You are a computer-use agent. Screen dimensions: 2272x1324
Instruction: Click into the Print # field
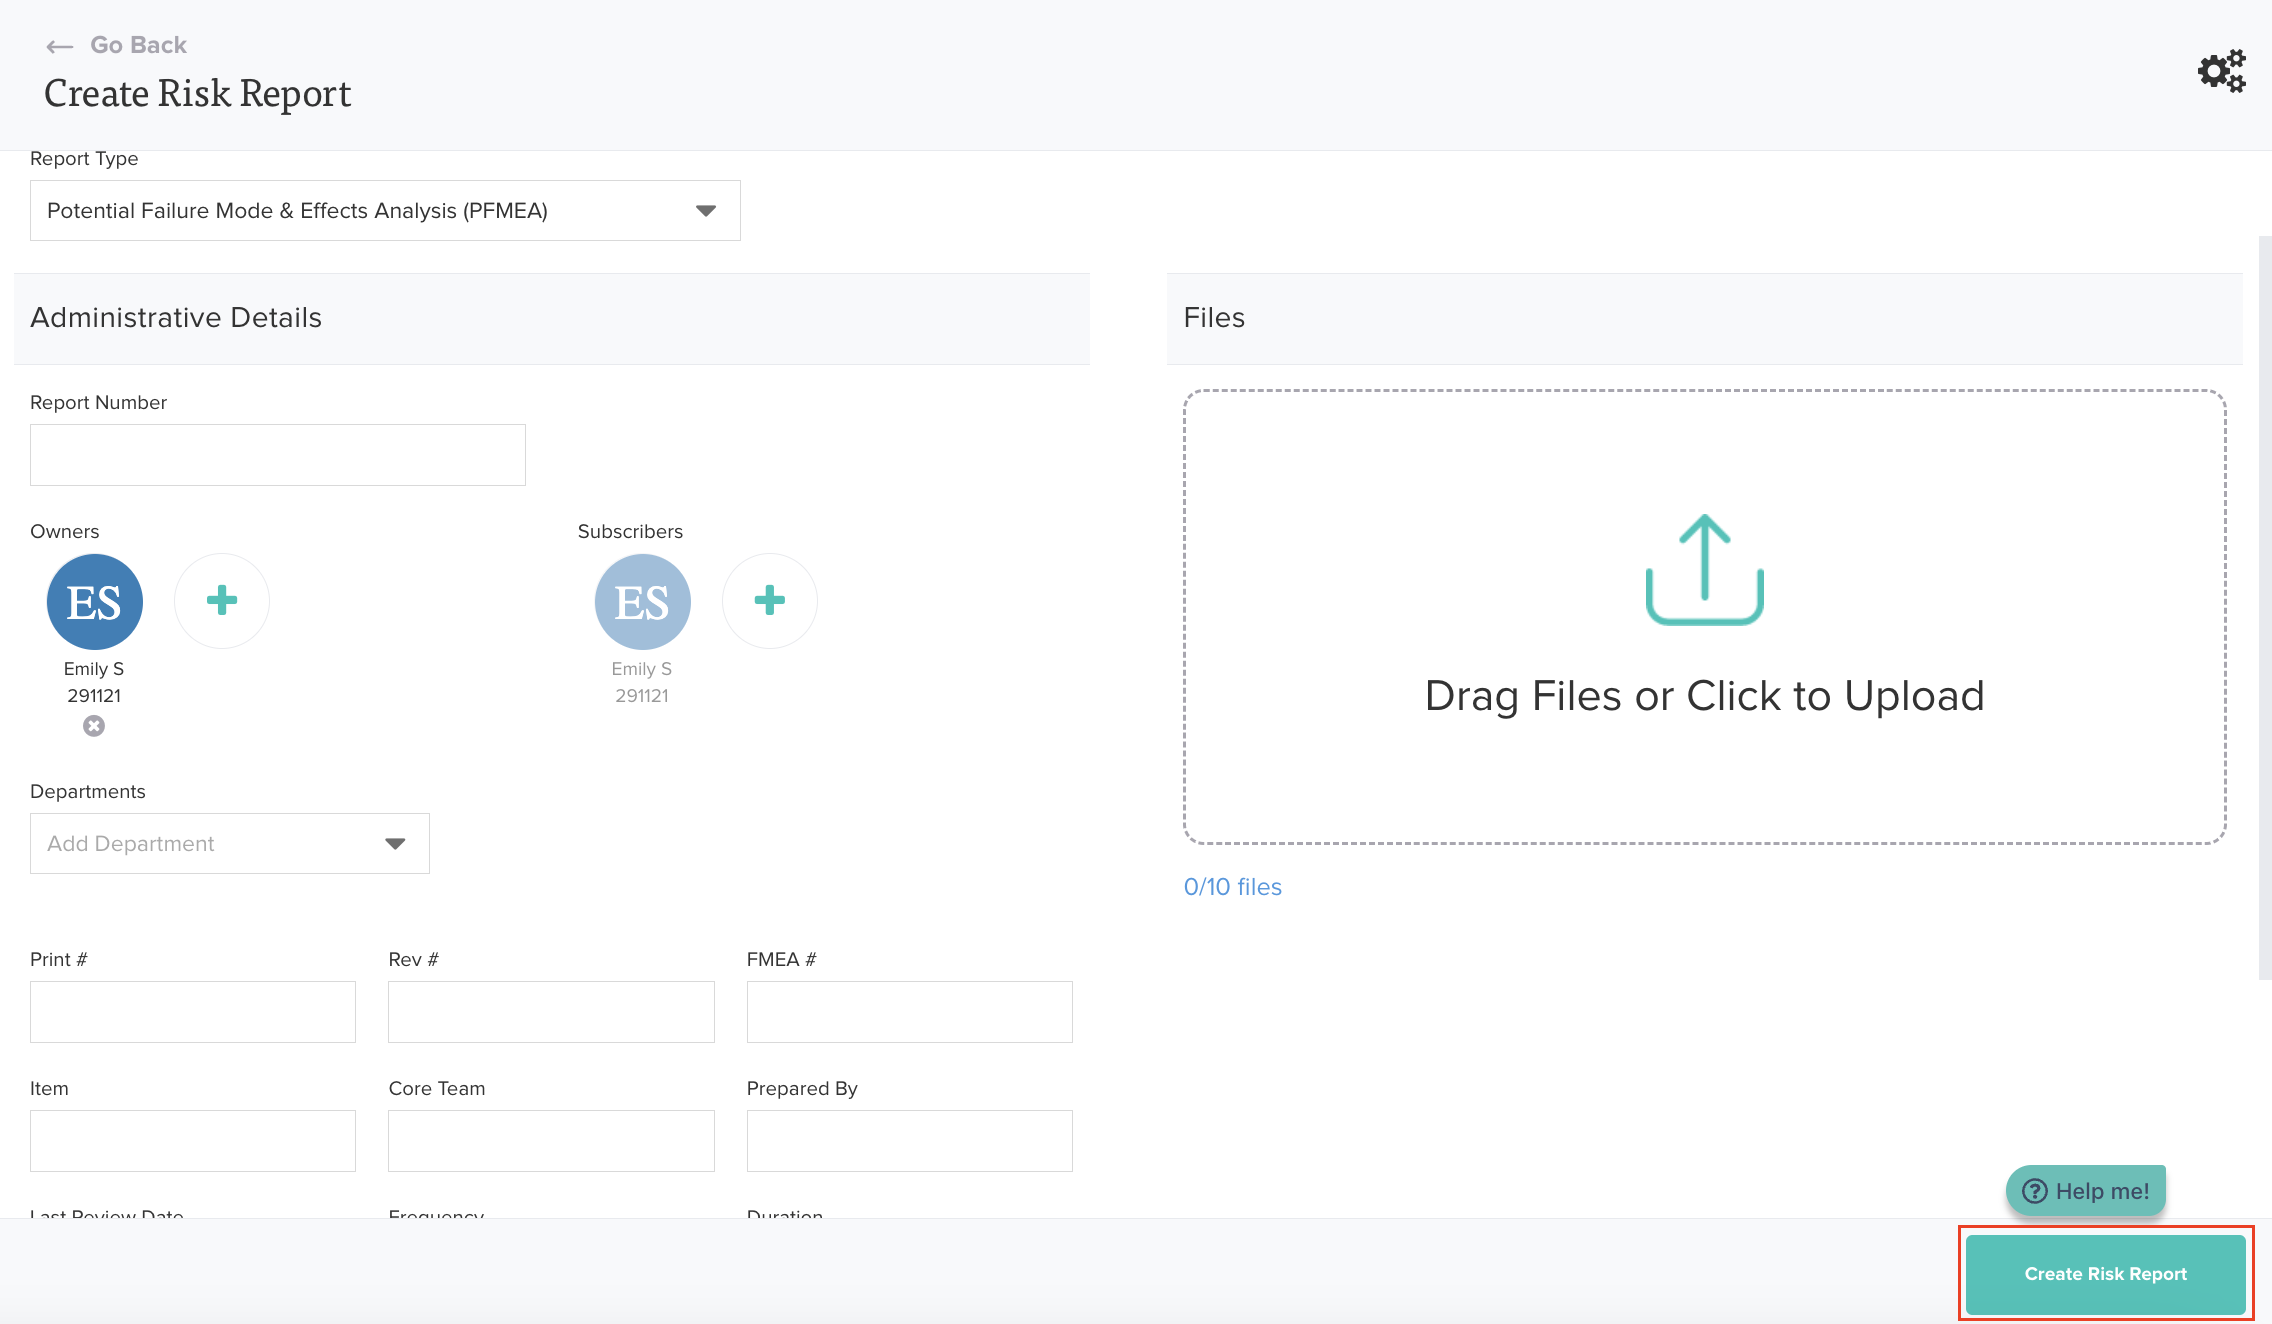click(193, 1012)
